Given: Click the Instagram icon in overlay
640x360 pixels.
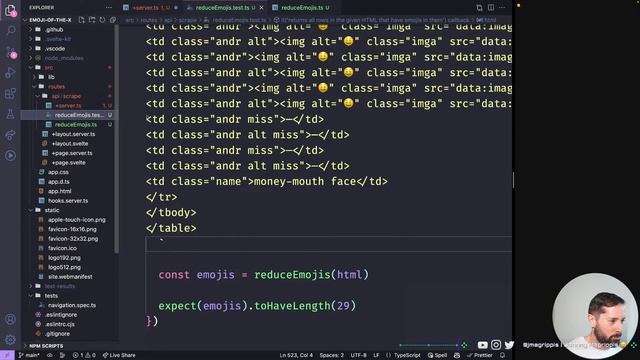Looking at the screenshot, I should click(x=496, y=345).
